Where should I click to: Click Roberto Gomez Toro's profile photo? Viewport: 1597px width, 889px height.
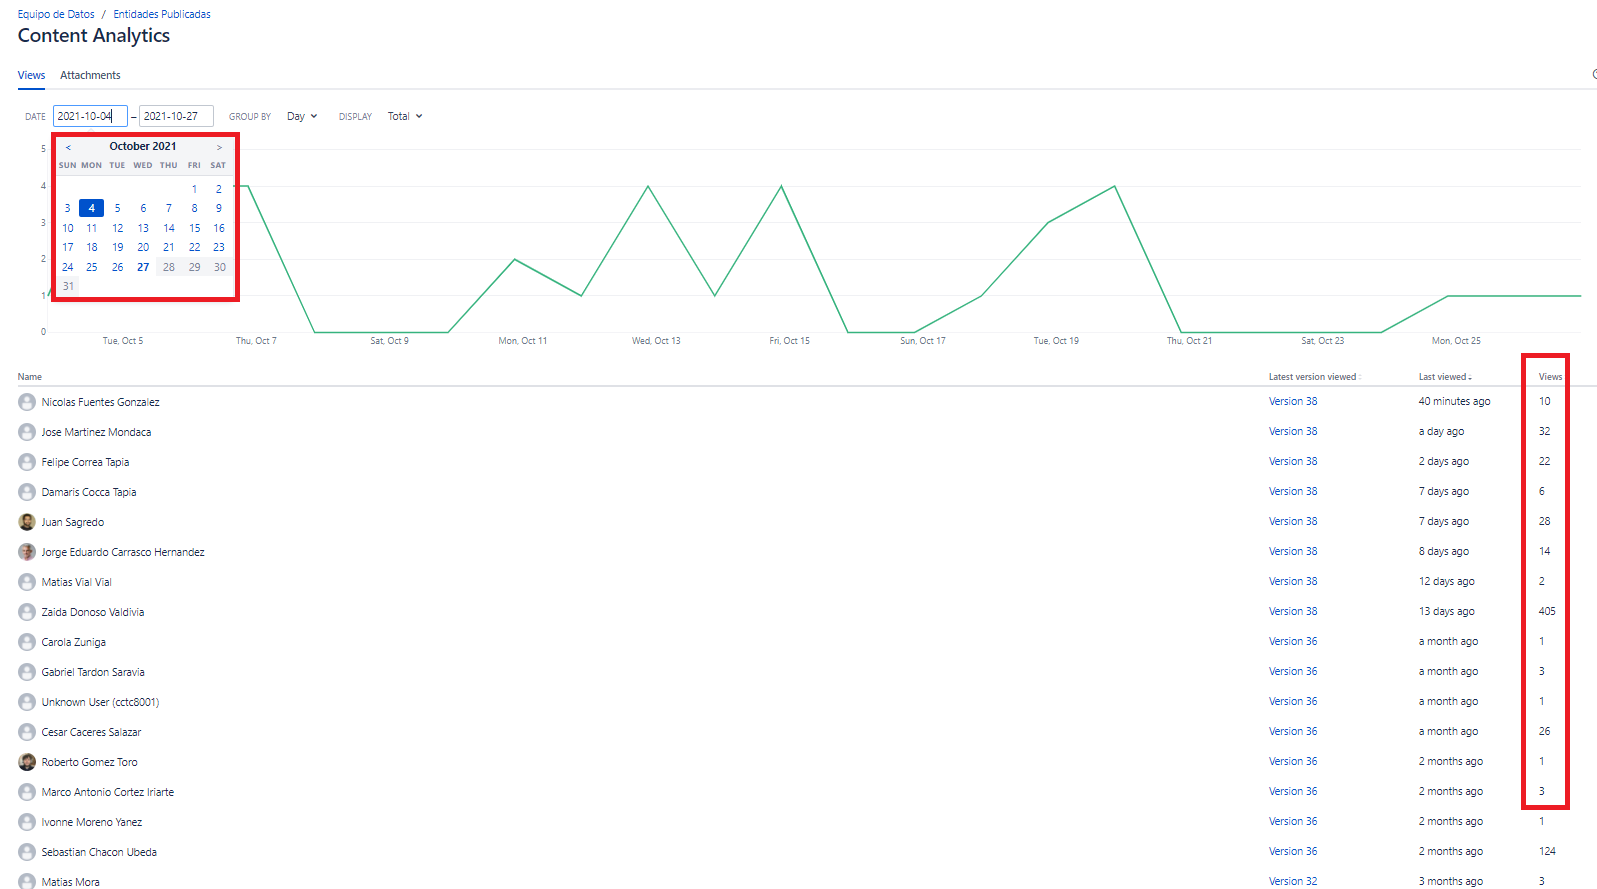coord(27,762)
